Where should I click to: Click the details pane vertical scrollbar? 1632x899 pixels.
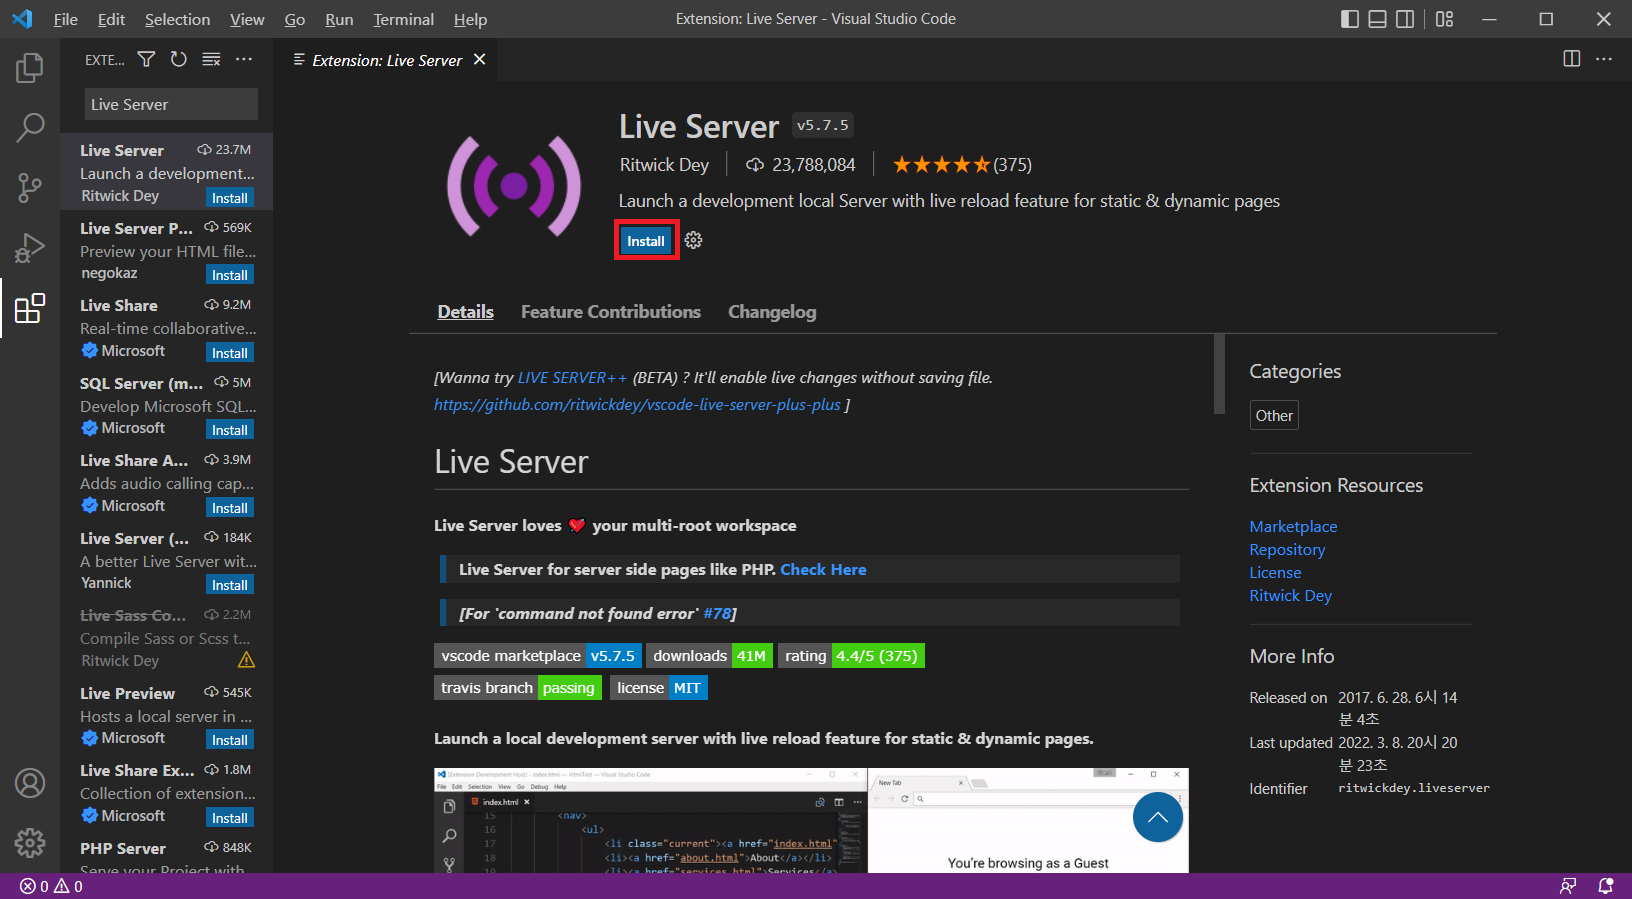pos(1219,374)
